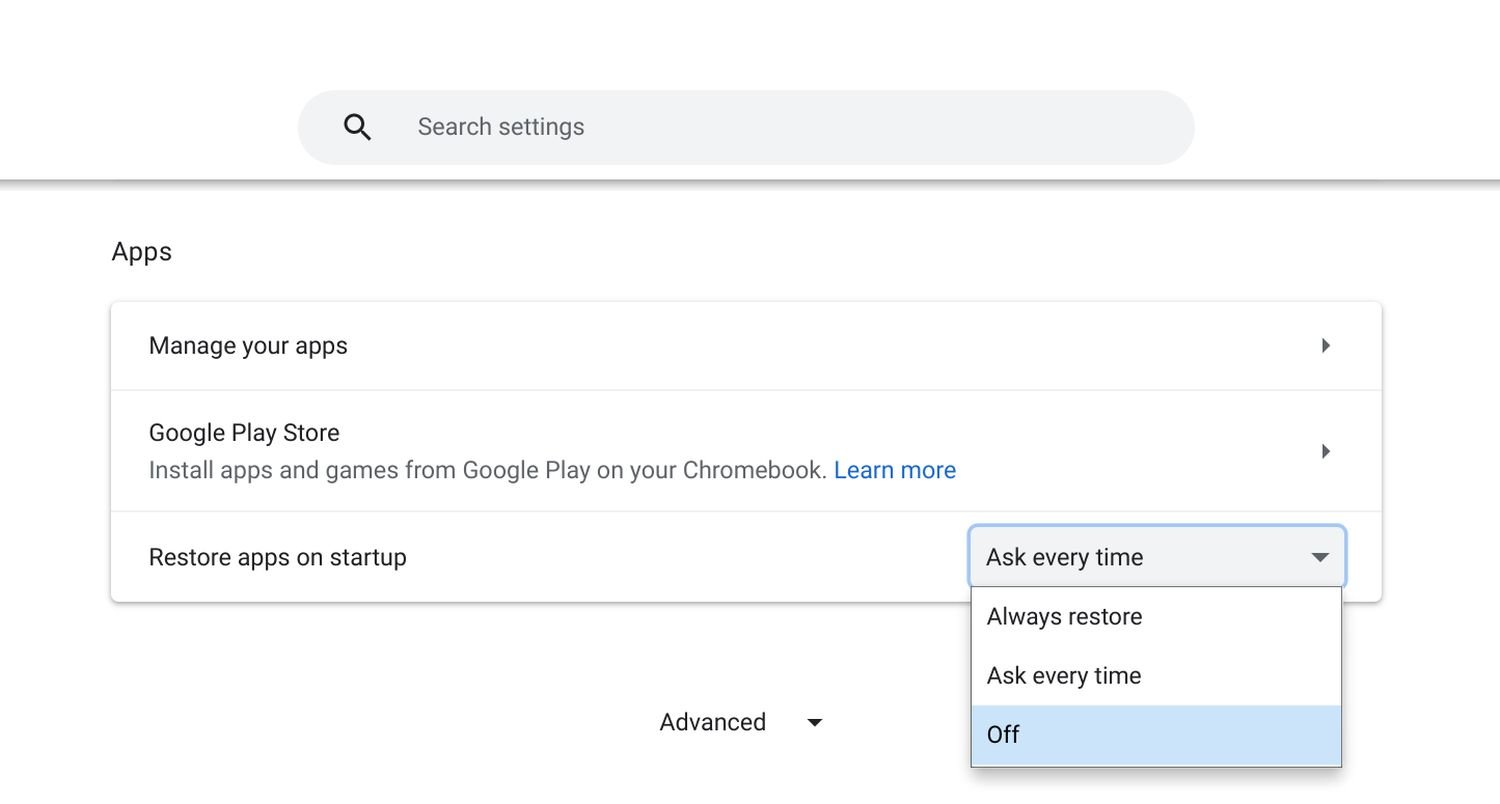Focus the Search settings field
This screenshot has height=804, width=1500.
(700, 127)
